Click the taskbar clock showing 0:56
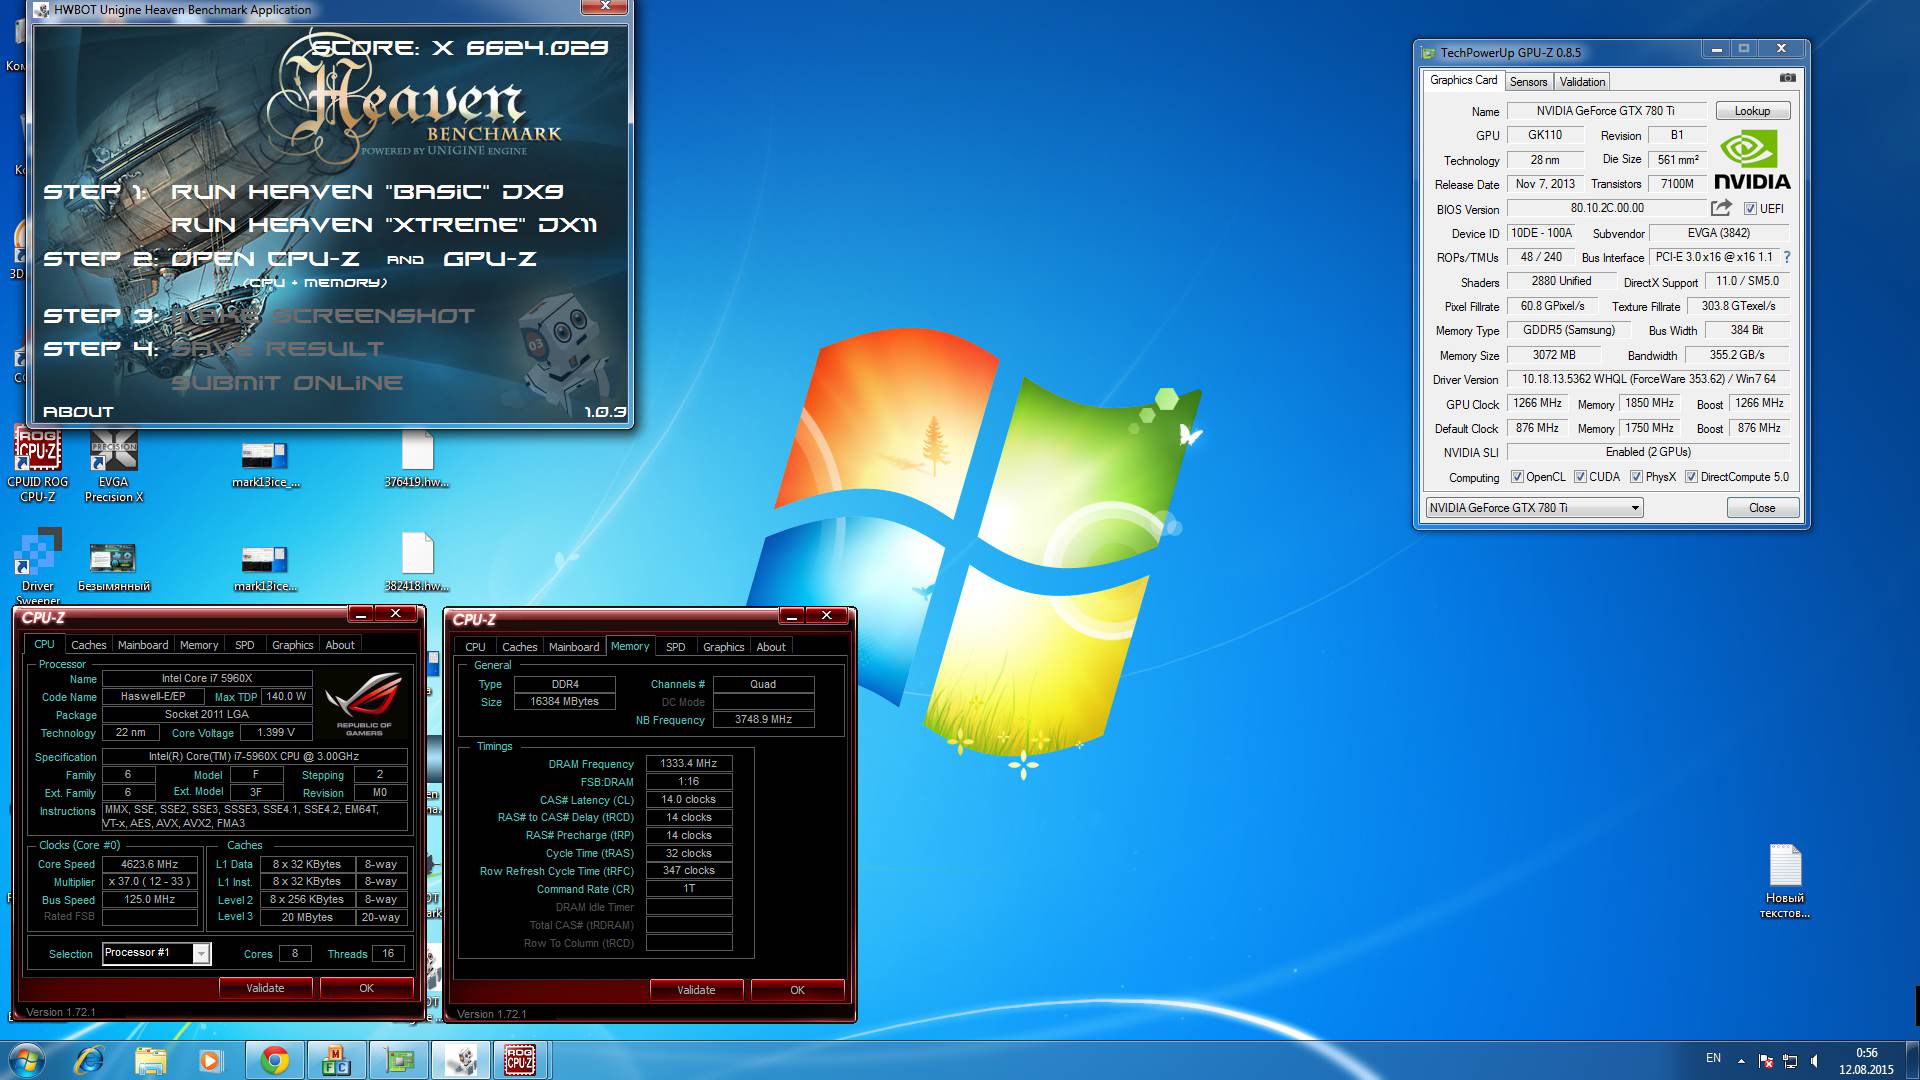 coord(1866,1061)
